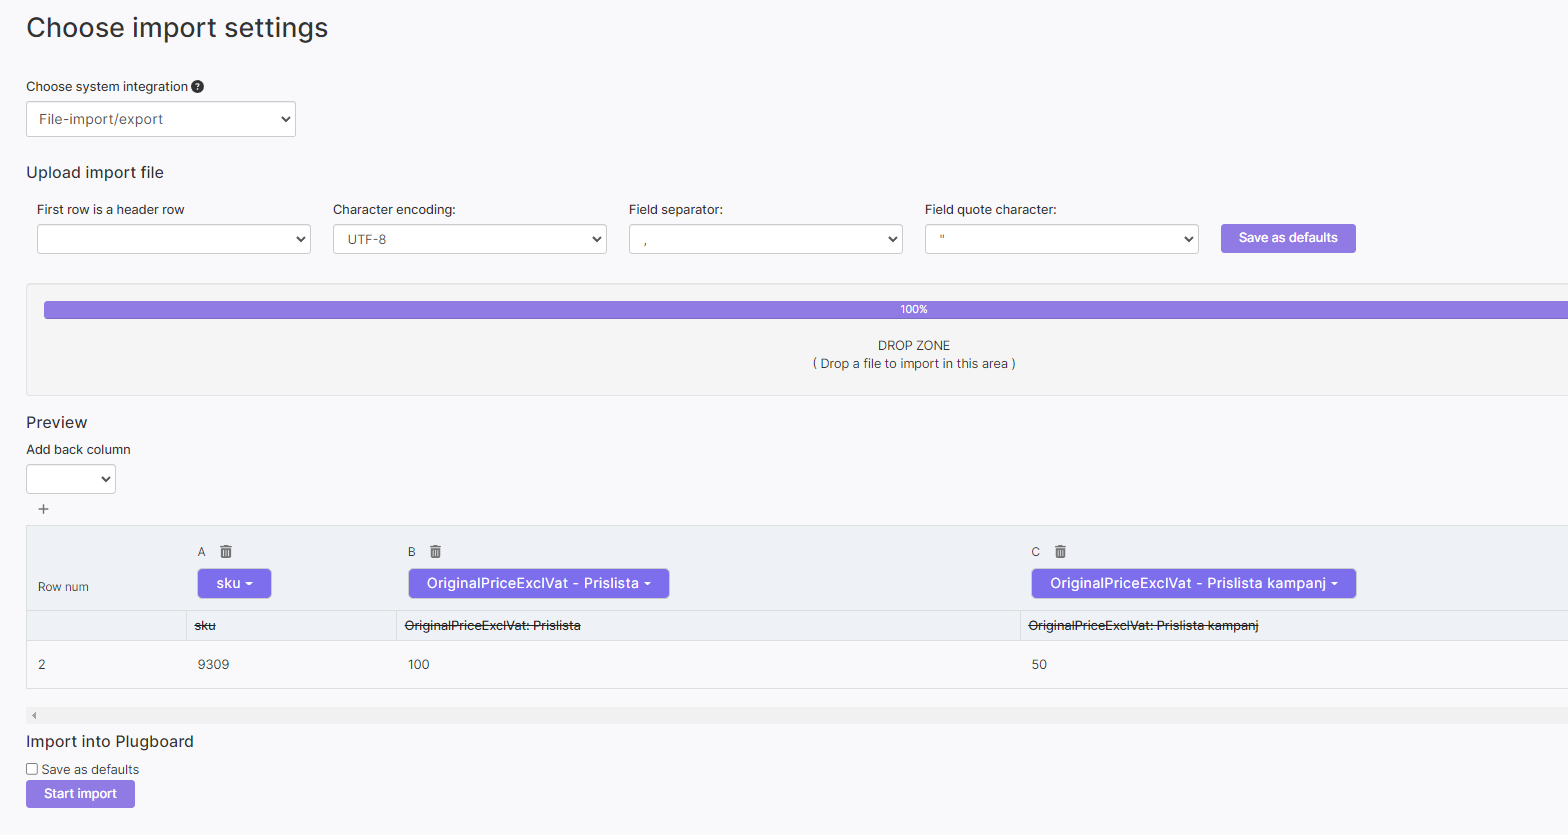
Task: Open the Field separator dropdown
Action: [766, 239]
